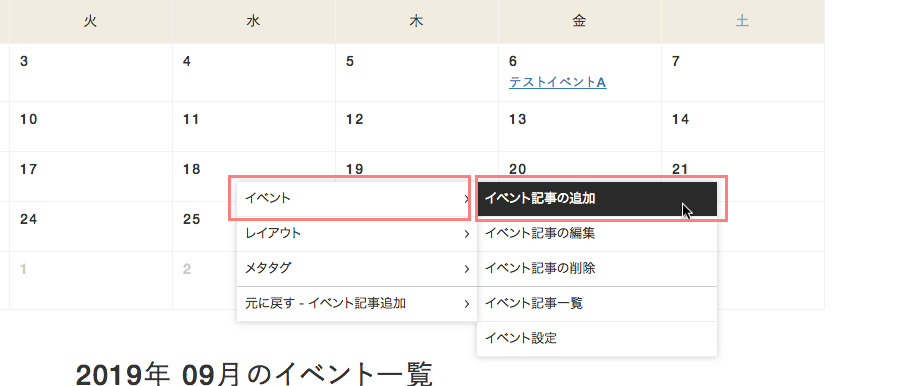Select calendar day 24

28,219
